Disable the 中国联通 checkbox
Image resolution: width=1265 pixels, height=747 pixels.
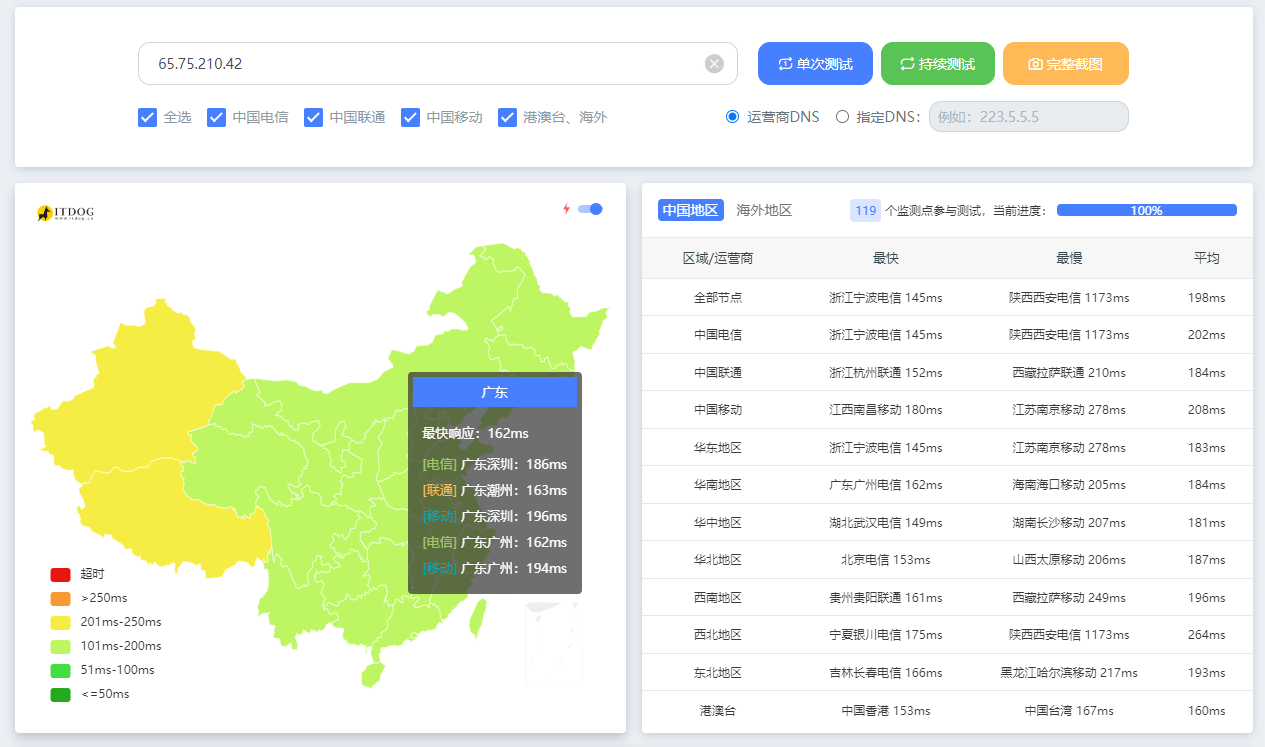(313, 118)
